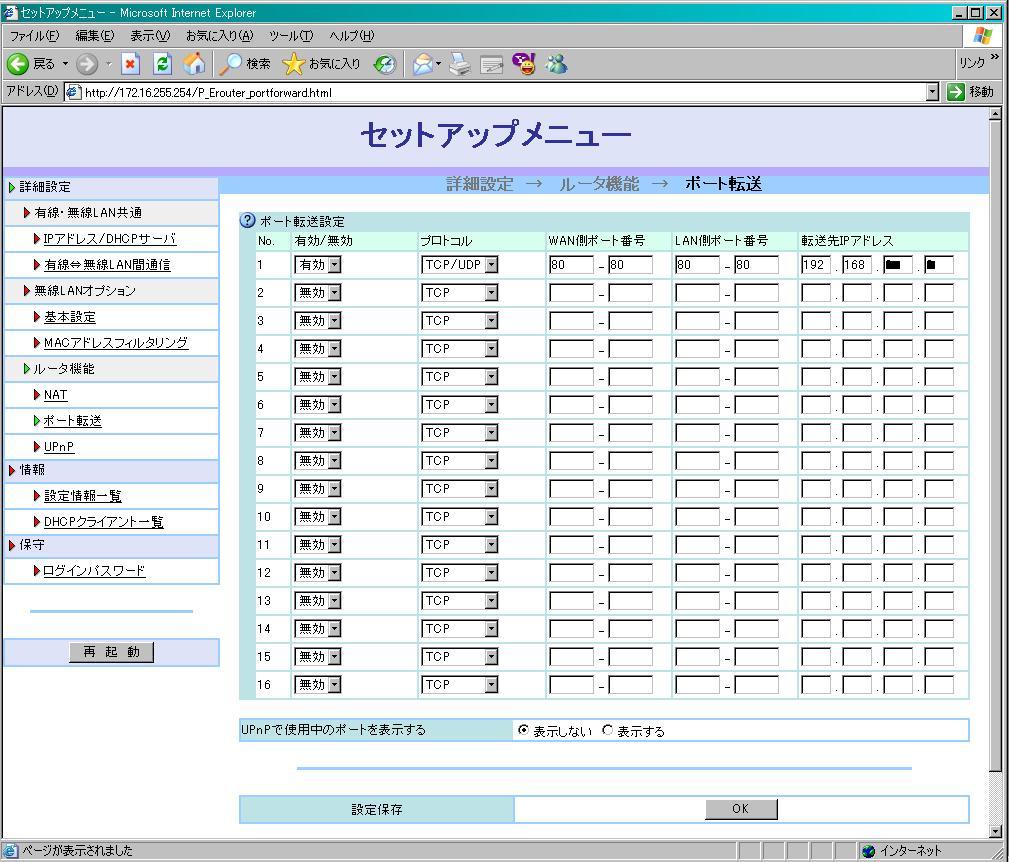Open the UPnP sidebar link
This screenshot has height=862, width=1009.
59,446
